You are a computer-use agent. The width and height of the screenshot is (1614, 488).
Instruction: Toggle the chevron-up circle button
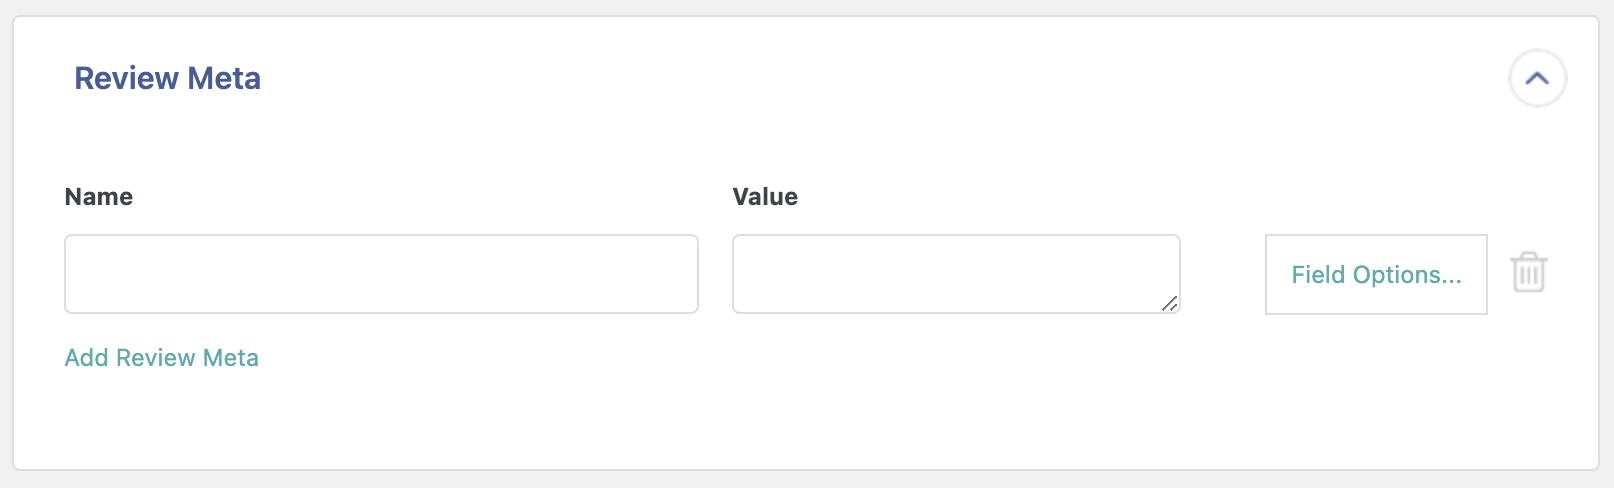(1537, 78)
